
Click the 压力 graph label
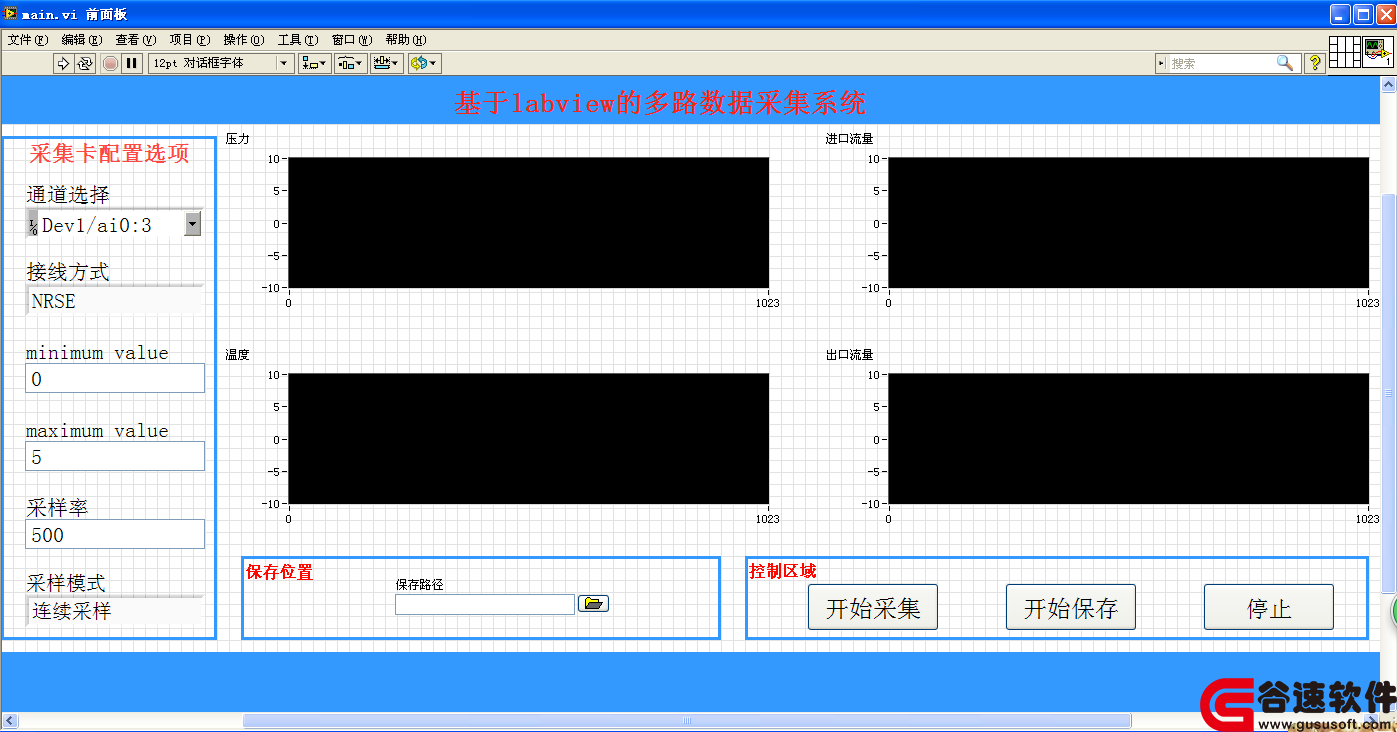pos(237,139)
